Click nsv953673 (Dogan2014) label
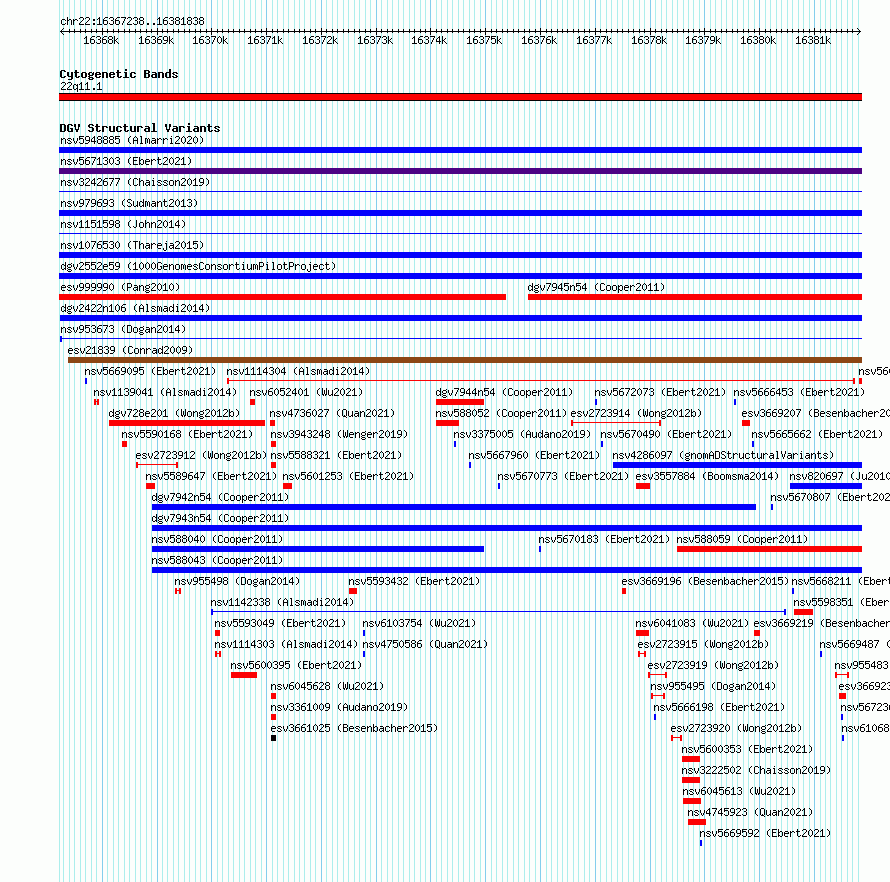The height and width of the screenshot is (882, 890). point(123,329)
